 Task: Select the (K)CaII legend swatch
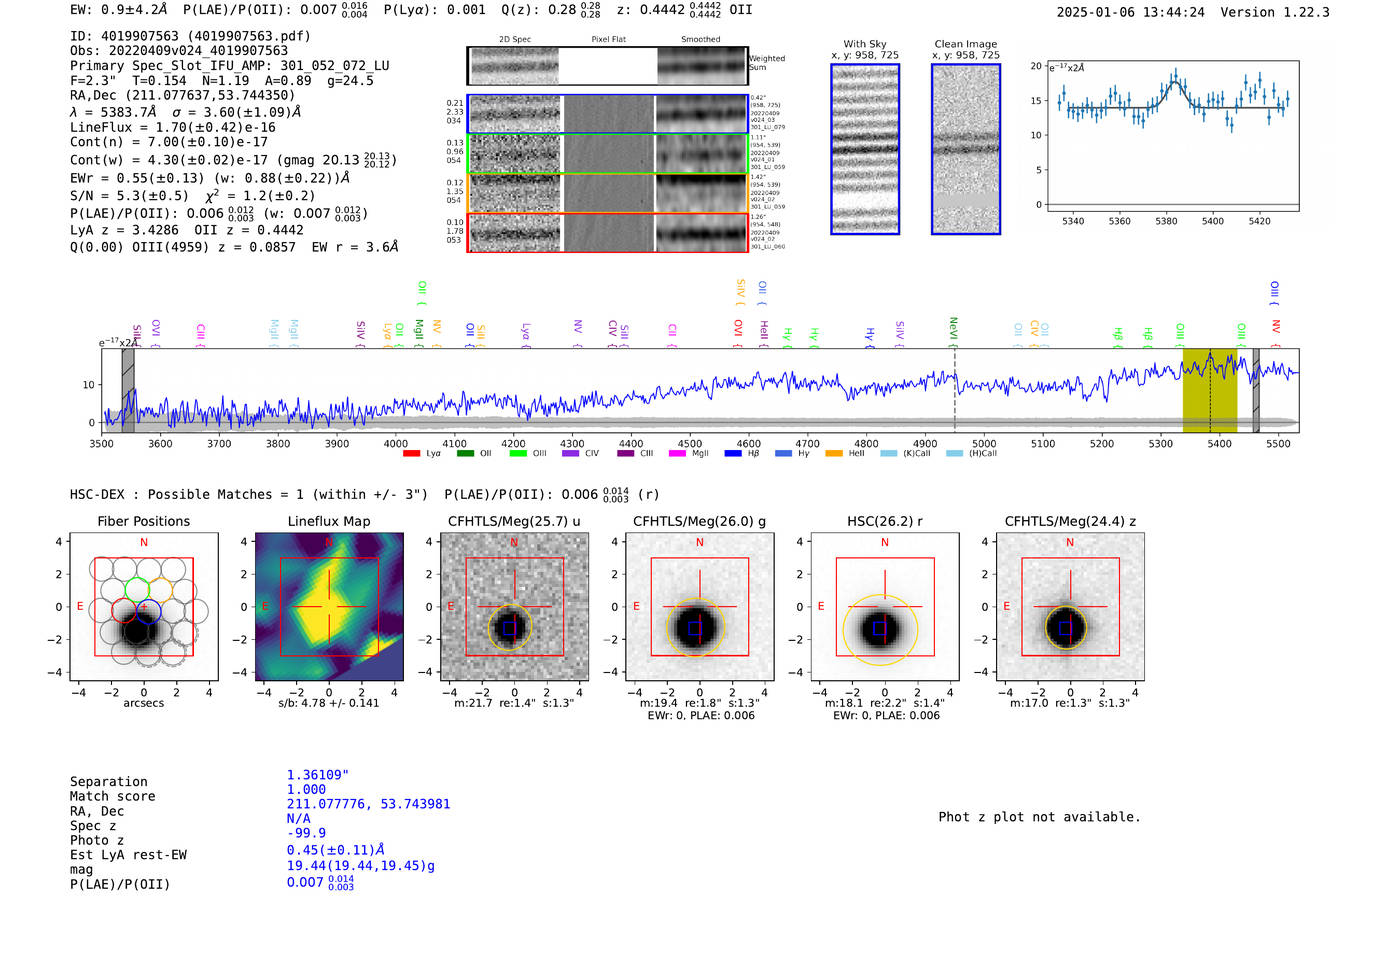click(x=888, y=454)
